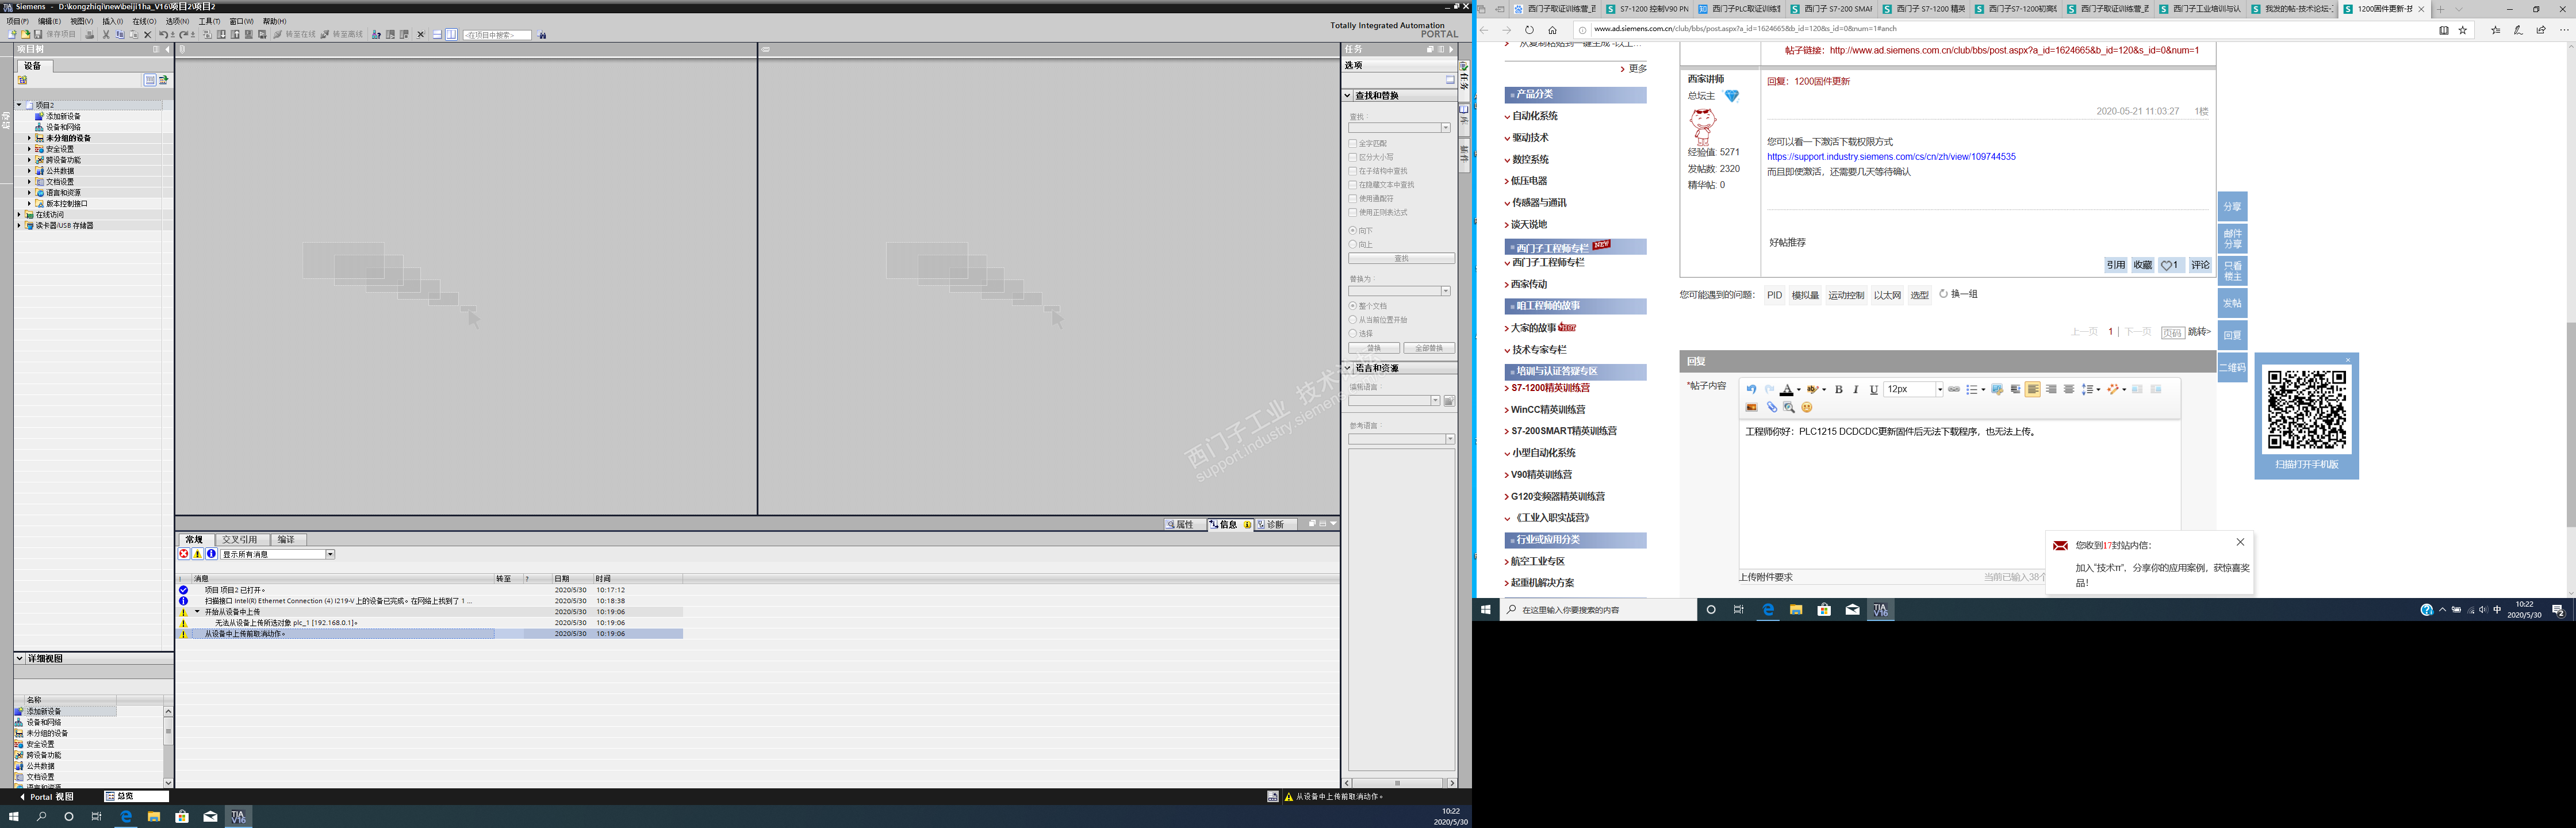The width and height of the screenshot is (2576, 828).
Task: Click the open project folder icon
Action: point(25,34)
